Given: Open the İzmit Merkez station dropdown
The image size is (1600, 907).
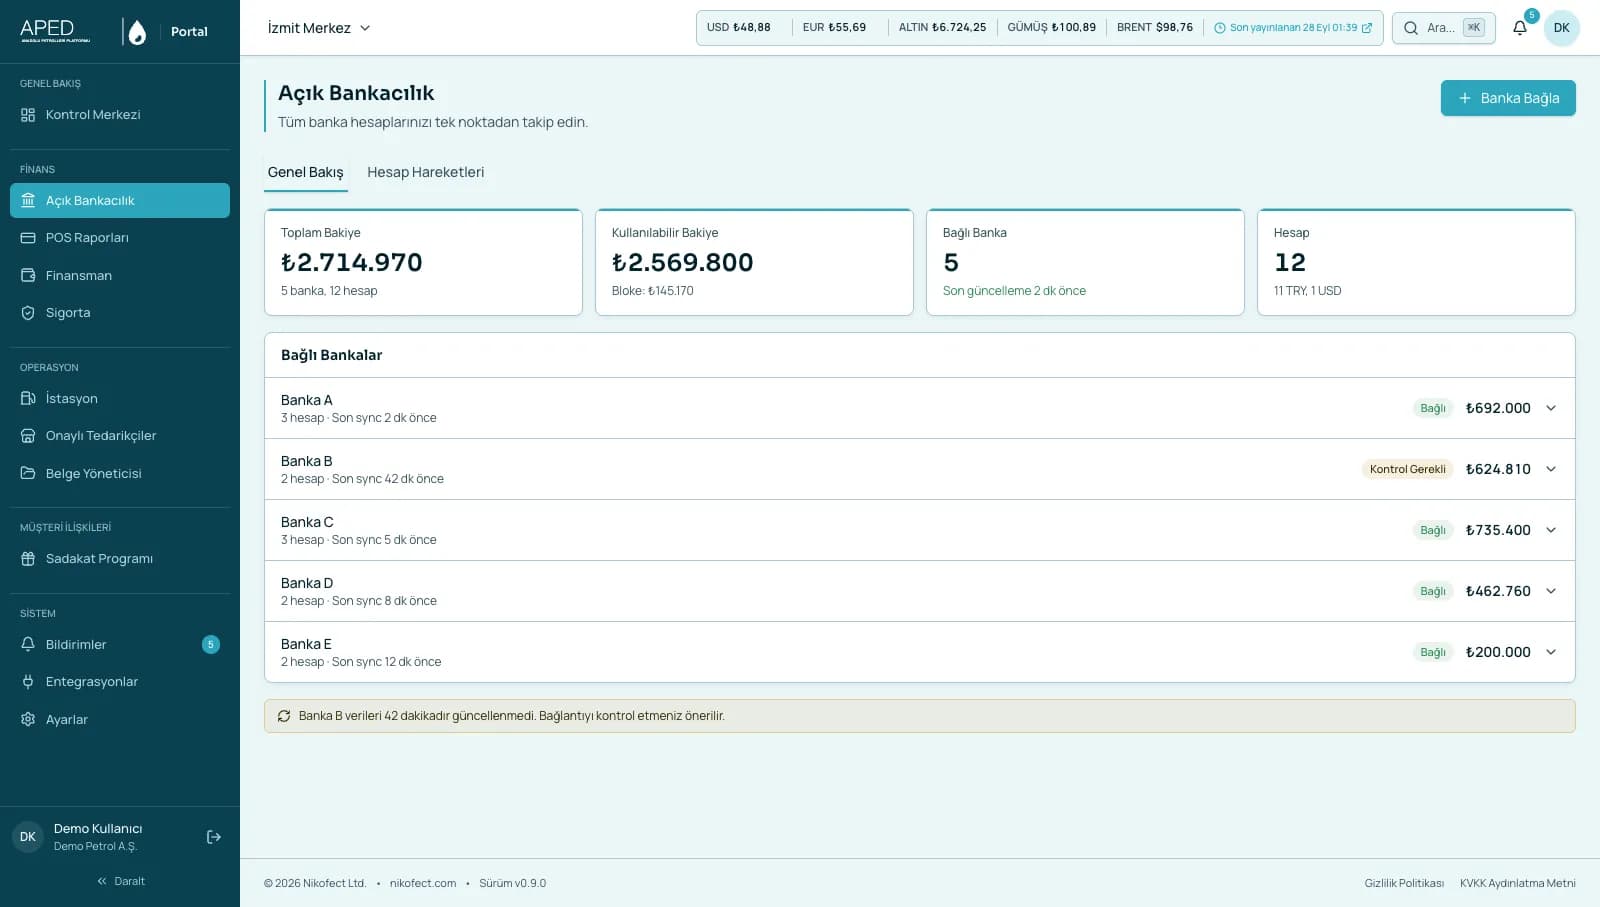Looking at the screenshot, I should [x=319, y=28].
